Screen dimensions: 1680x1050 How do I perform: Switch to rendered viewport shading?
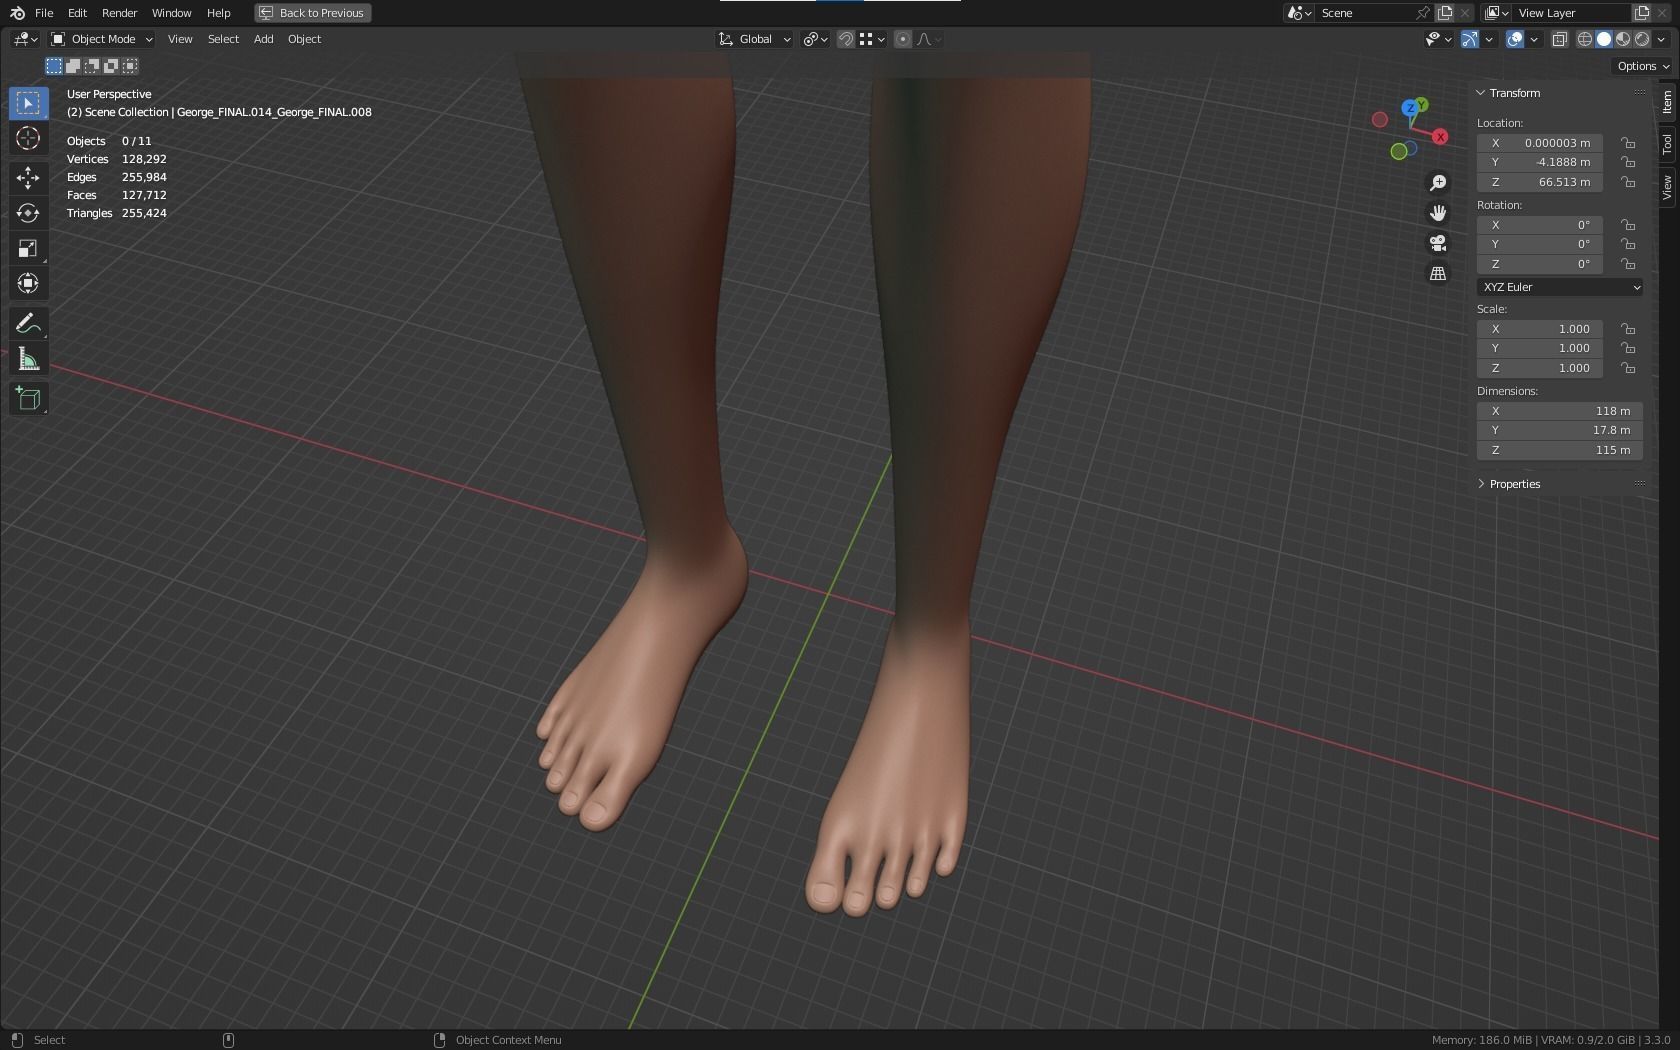(x=1642, y=39)
